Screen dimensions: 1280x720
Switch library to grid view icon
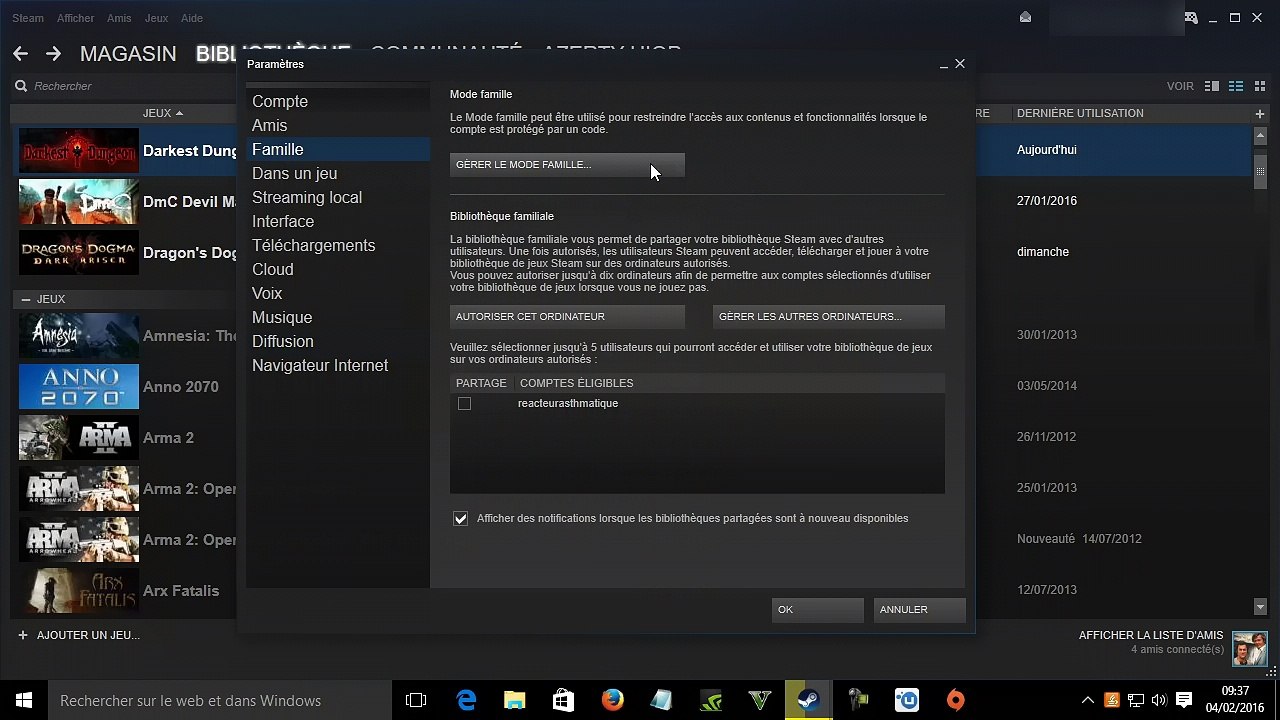click(x=1259, y=86)
